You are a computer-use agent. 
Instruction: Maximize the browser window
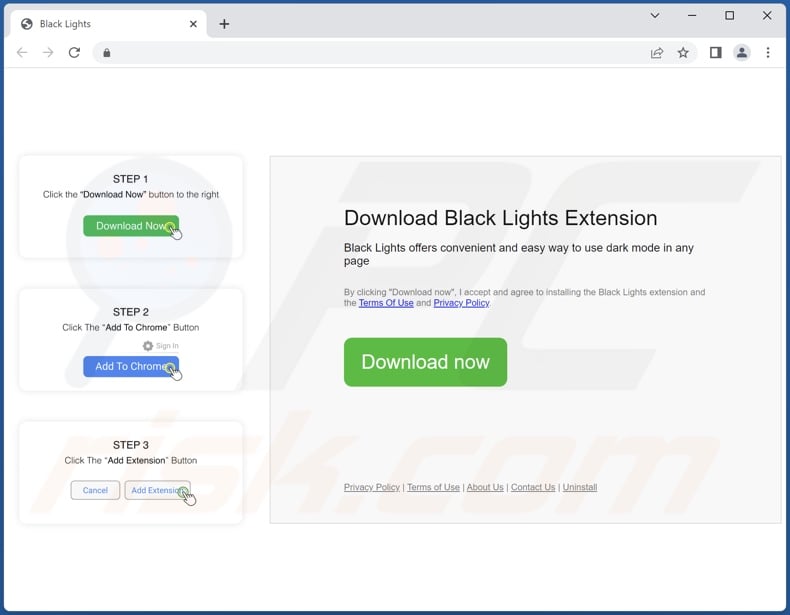click(729, 16)
